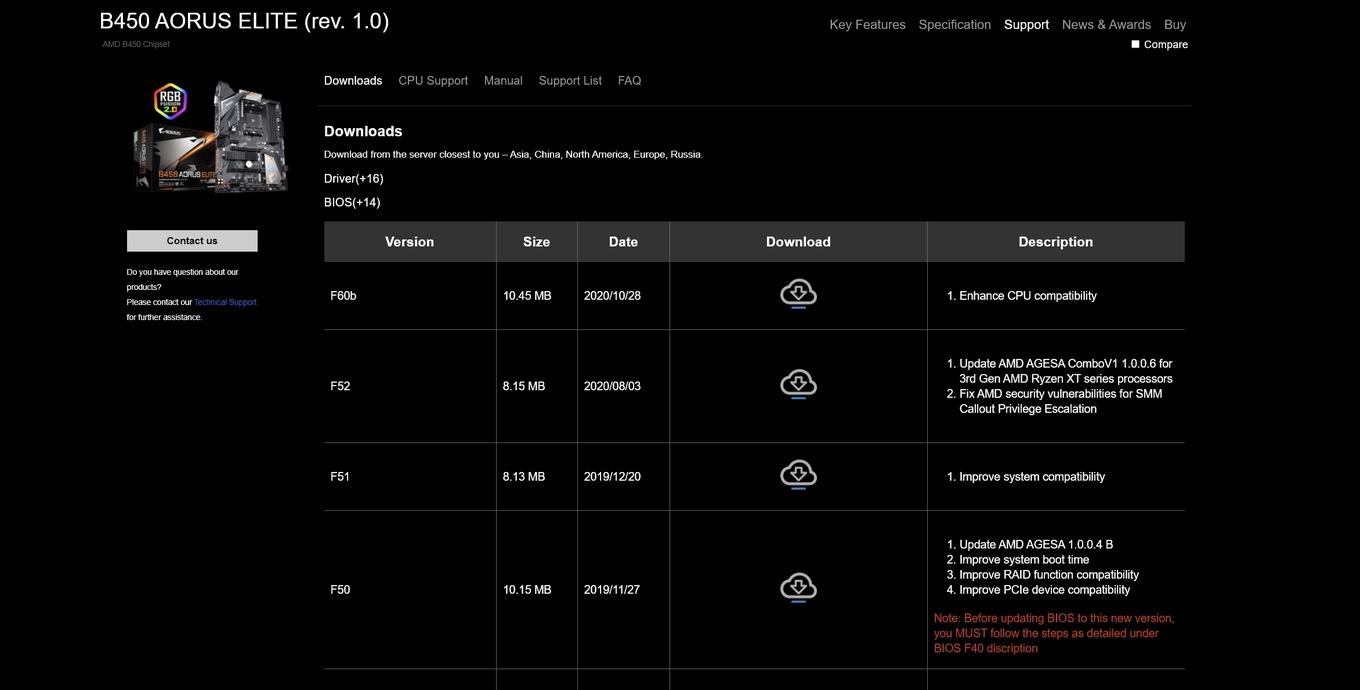Image resolution: width=1360 pixels, height=690 pixels.
Task: Click the Downloads section heading
Action: tap(363, 131)
